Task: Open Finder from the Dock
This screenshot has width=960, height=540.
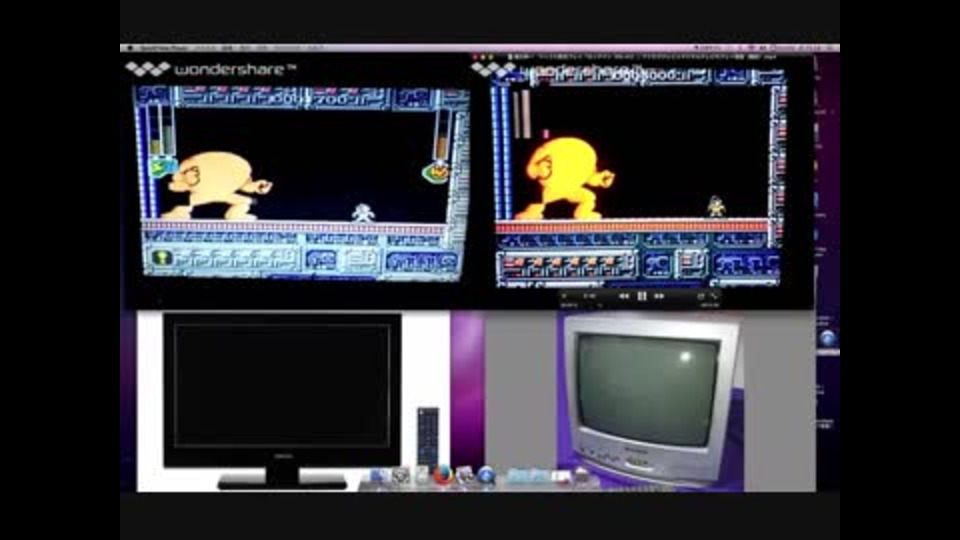Action: (x=378, y=476)
